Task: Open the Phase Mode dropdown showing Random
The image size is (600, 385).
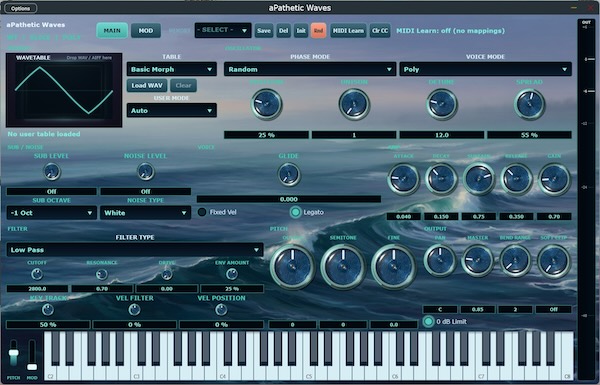Action: tap(310, 69)
